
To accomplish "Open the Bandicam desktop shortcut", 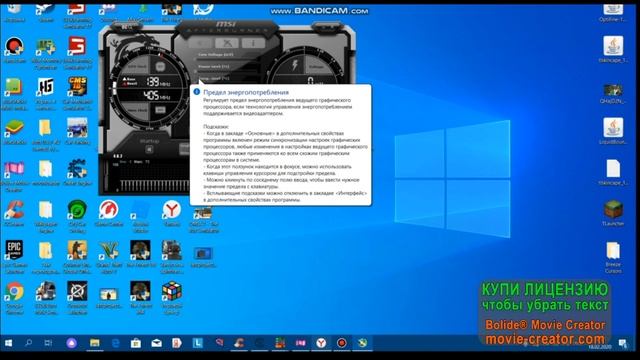I will (x=14, y=47).
